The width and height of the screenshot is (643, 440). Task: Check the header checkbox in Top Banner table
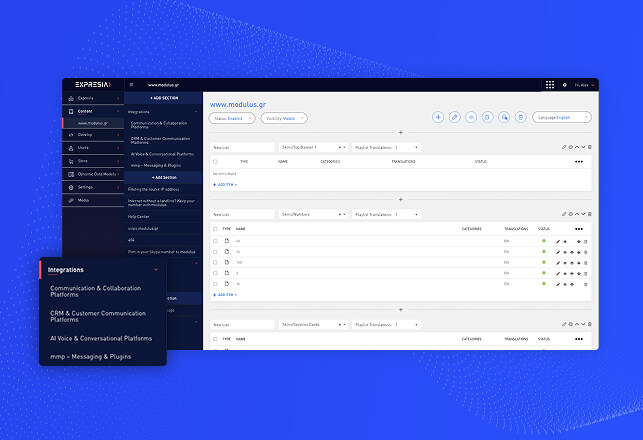(215, 161)
